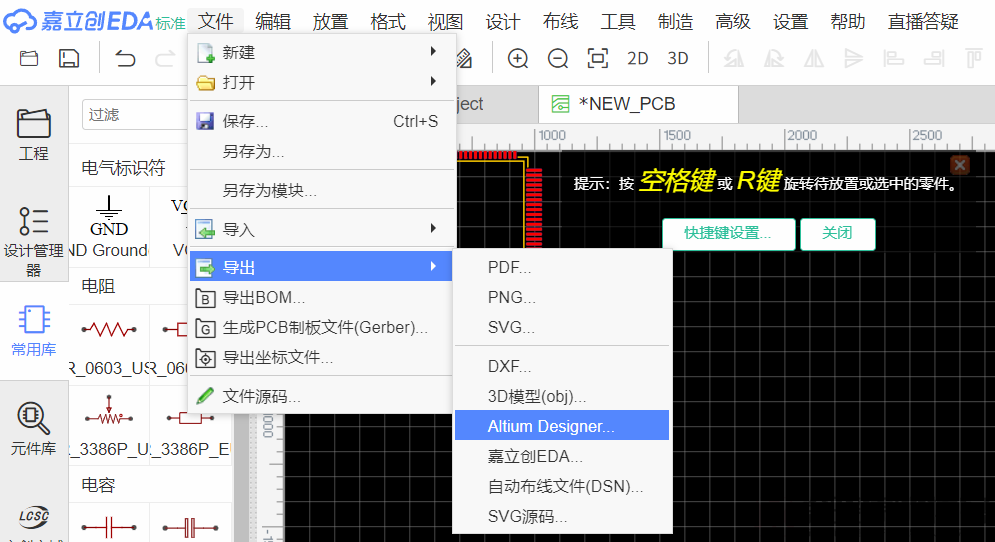Place the GND Ground symbol
This screenshot has width=995, height=542.
[x=109, y=227]
